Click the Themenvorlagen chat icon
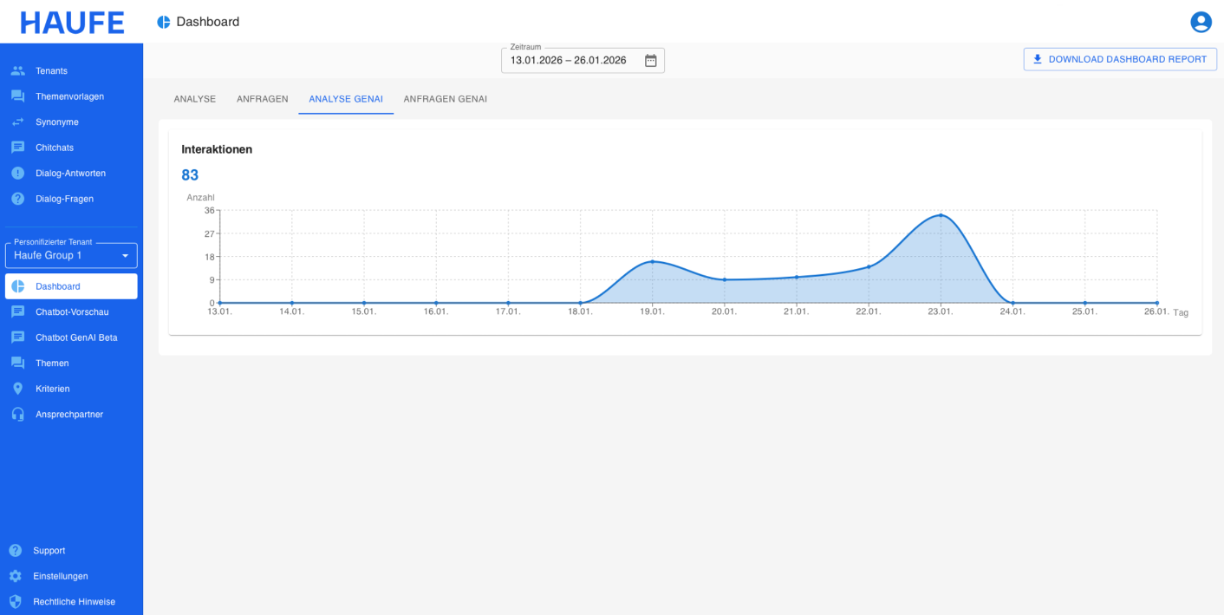Screen dimensions: 1224x616 pyautogui.click(x=17, y=96)
